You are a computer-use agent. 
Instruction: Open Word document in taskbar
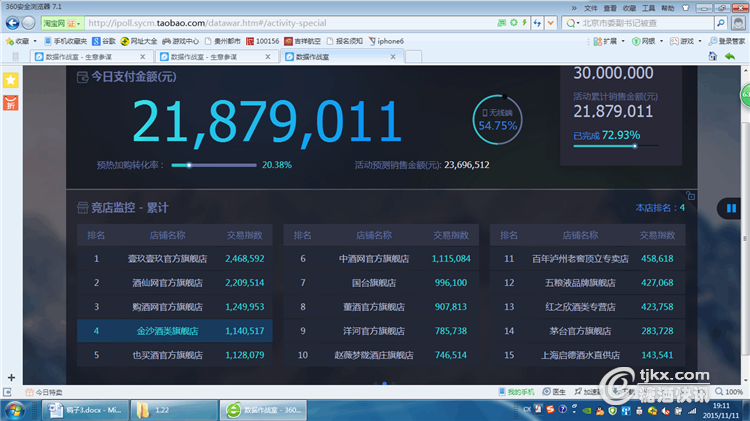86,410
